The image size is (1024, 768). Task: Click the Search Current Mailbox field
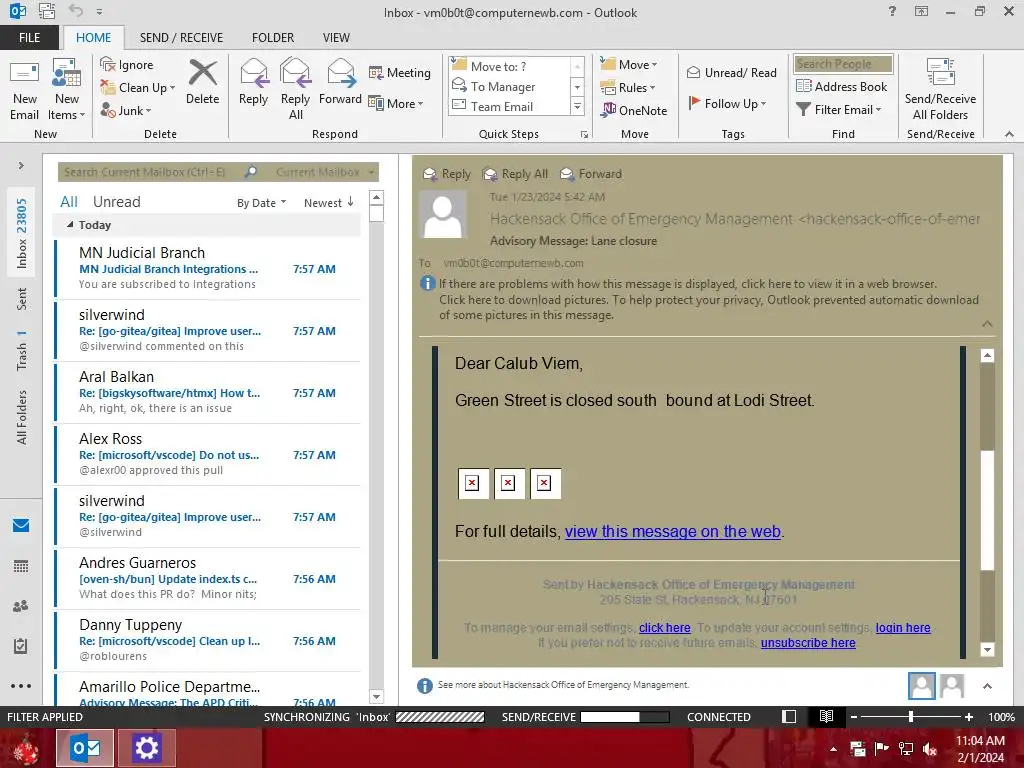pyautogui.click(x=150, y=172)
